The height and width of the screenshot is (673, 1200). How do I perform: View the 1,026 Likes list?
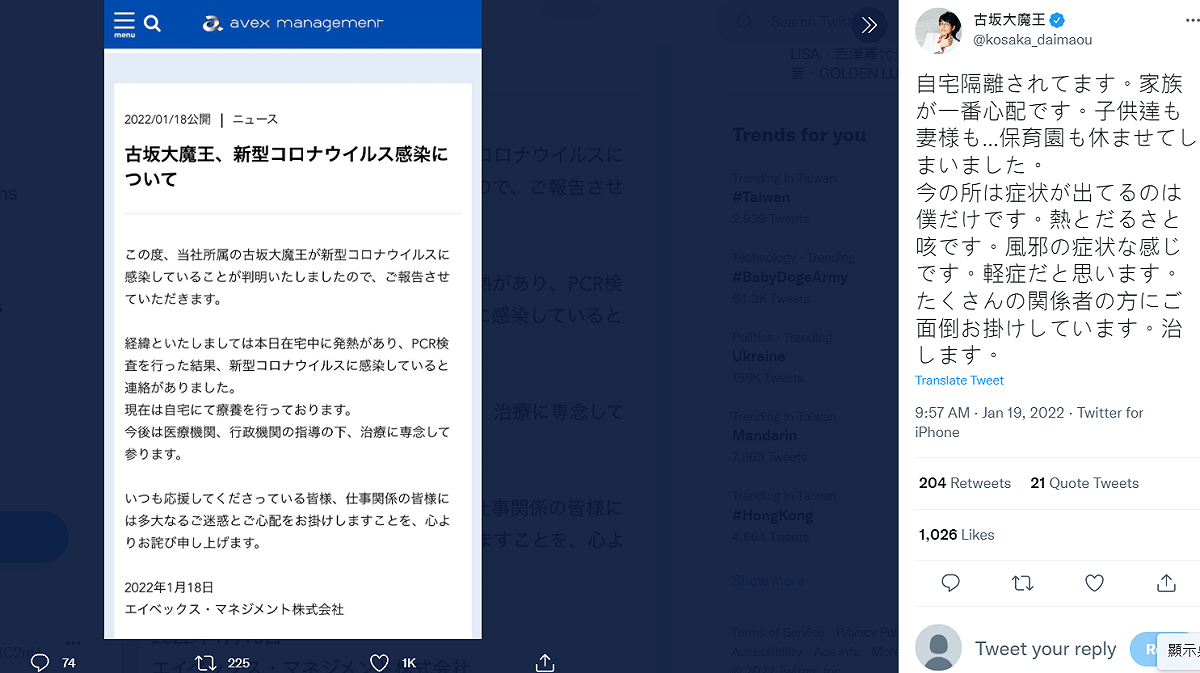957,535
